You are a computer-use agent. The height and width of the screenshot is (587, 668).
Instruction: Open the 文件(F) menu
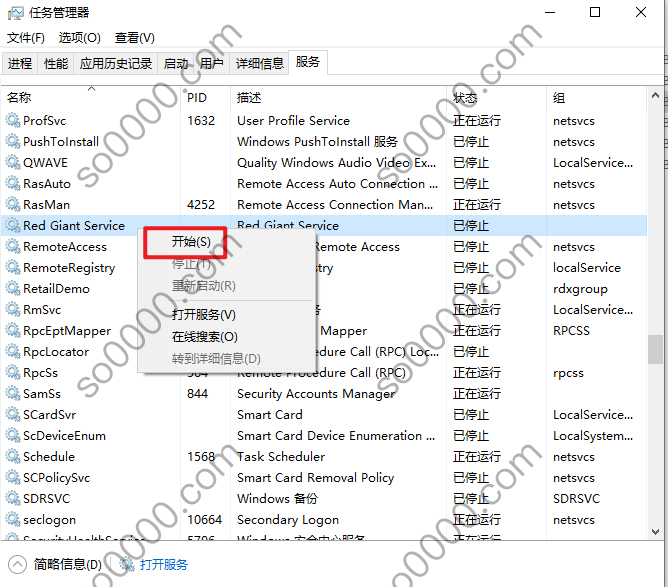tap(26, 38)
